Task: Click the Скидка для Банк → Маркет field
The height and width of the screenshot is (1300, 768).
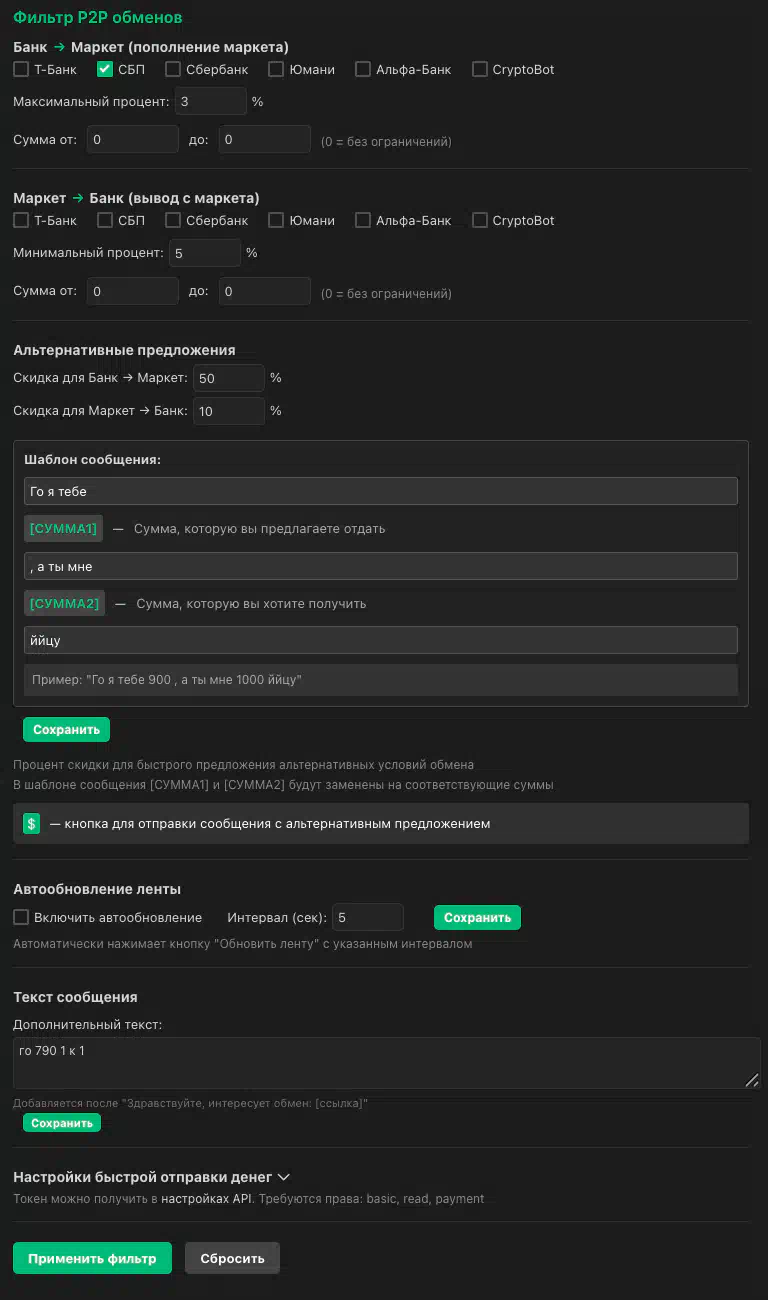Action: (x=228, y=379)
